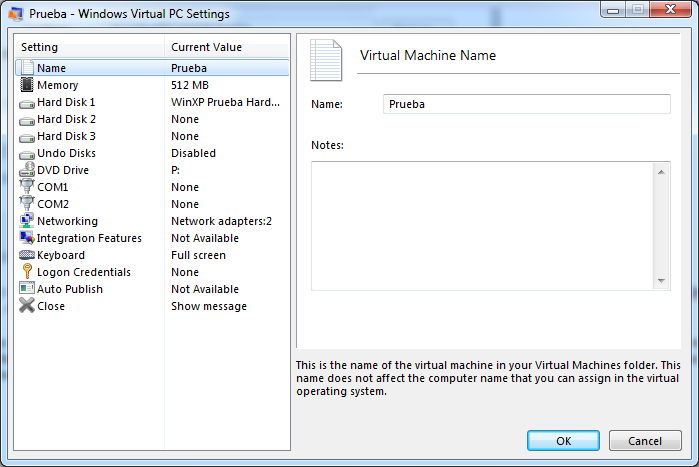The image size is (699, 467).
Task: Click the 'Show message' close value
Action: click(209, 306)
